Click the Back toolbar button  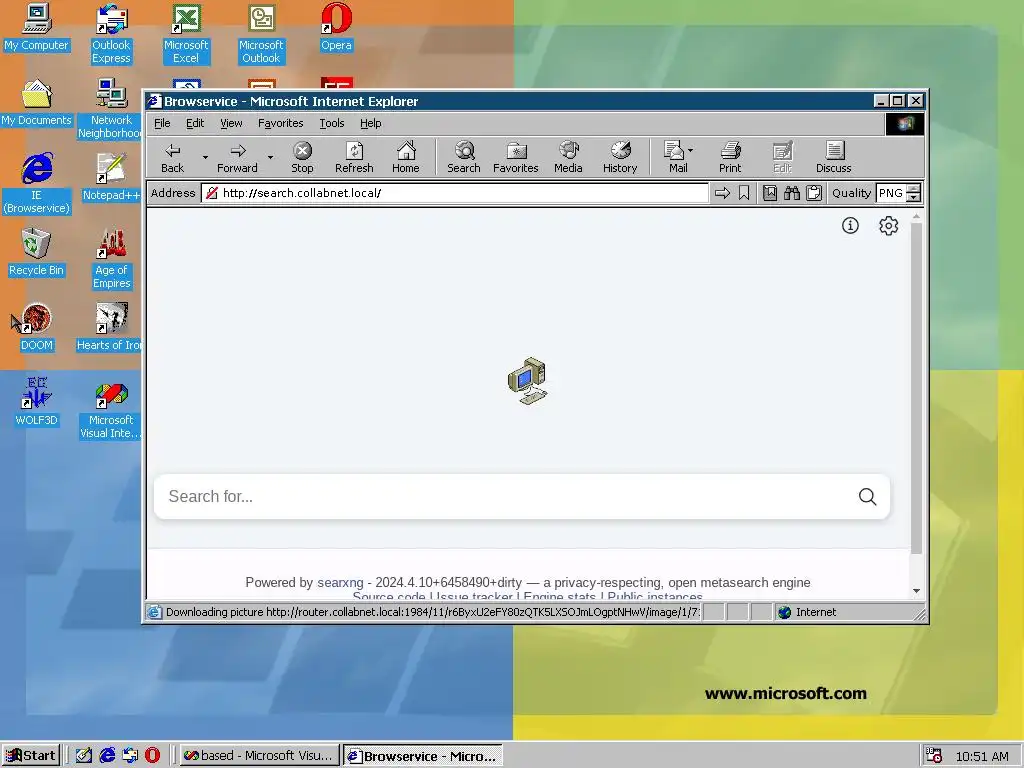coord(172,157)
